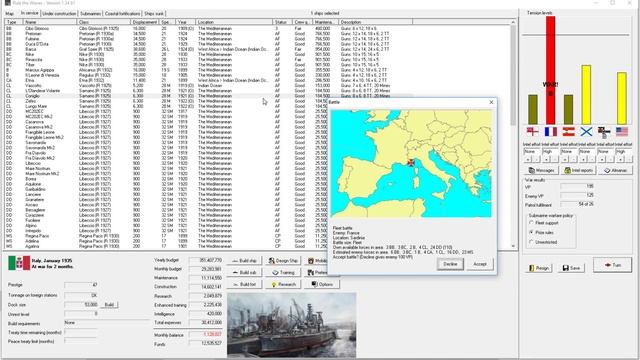Viewport: 640px width, 360px height.
Task: Open the Training settings
Action: pyautogui.click(x=283, y=272)
